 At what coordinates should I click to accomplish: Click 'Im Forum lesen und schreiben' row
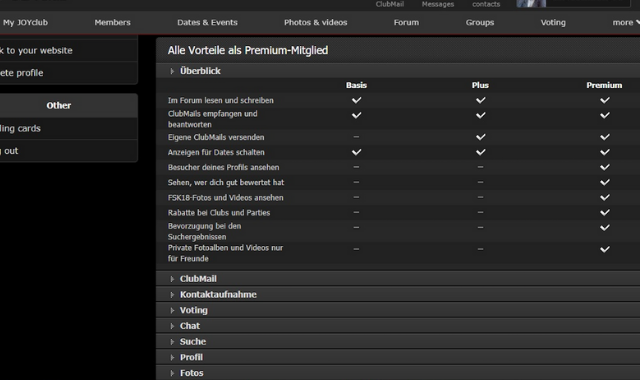click(x=398, y=100)
